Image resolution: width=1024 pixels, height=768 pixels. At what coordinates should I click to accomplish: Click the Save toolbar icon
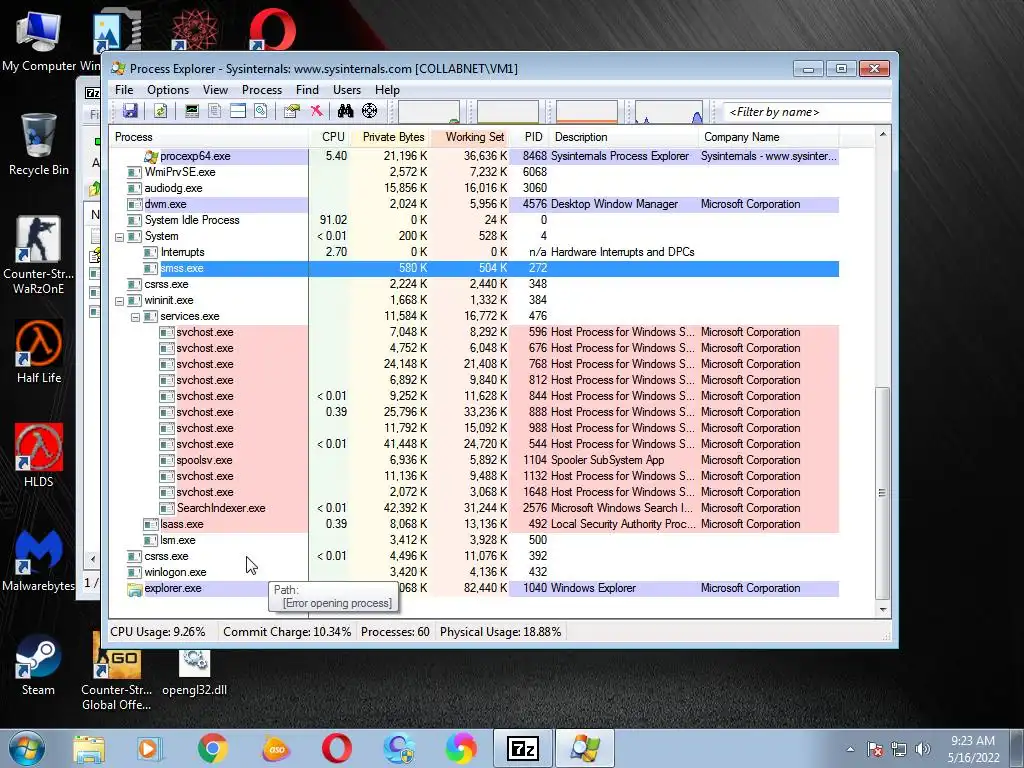130,111
